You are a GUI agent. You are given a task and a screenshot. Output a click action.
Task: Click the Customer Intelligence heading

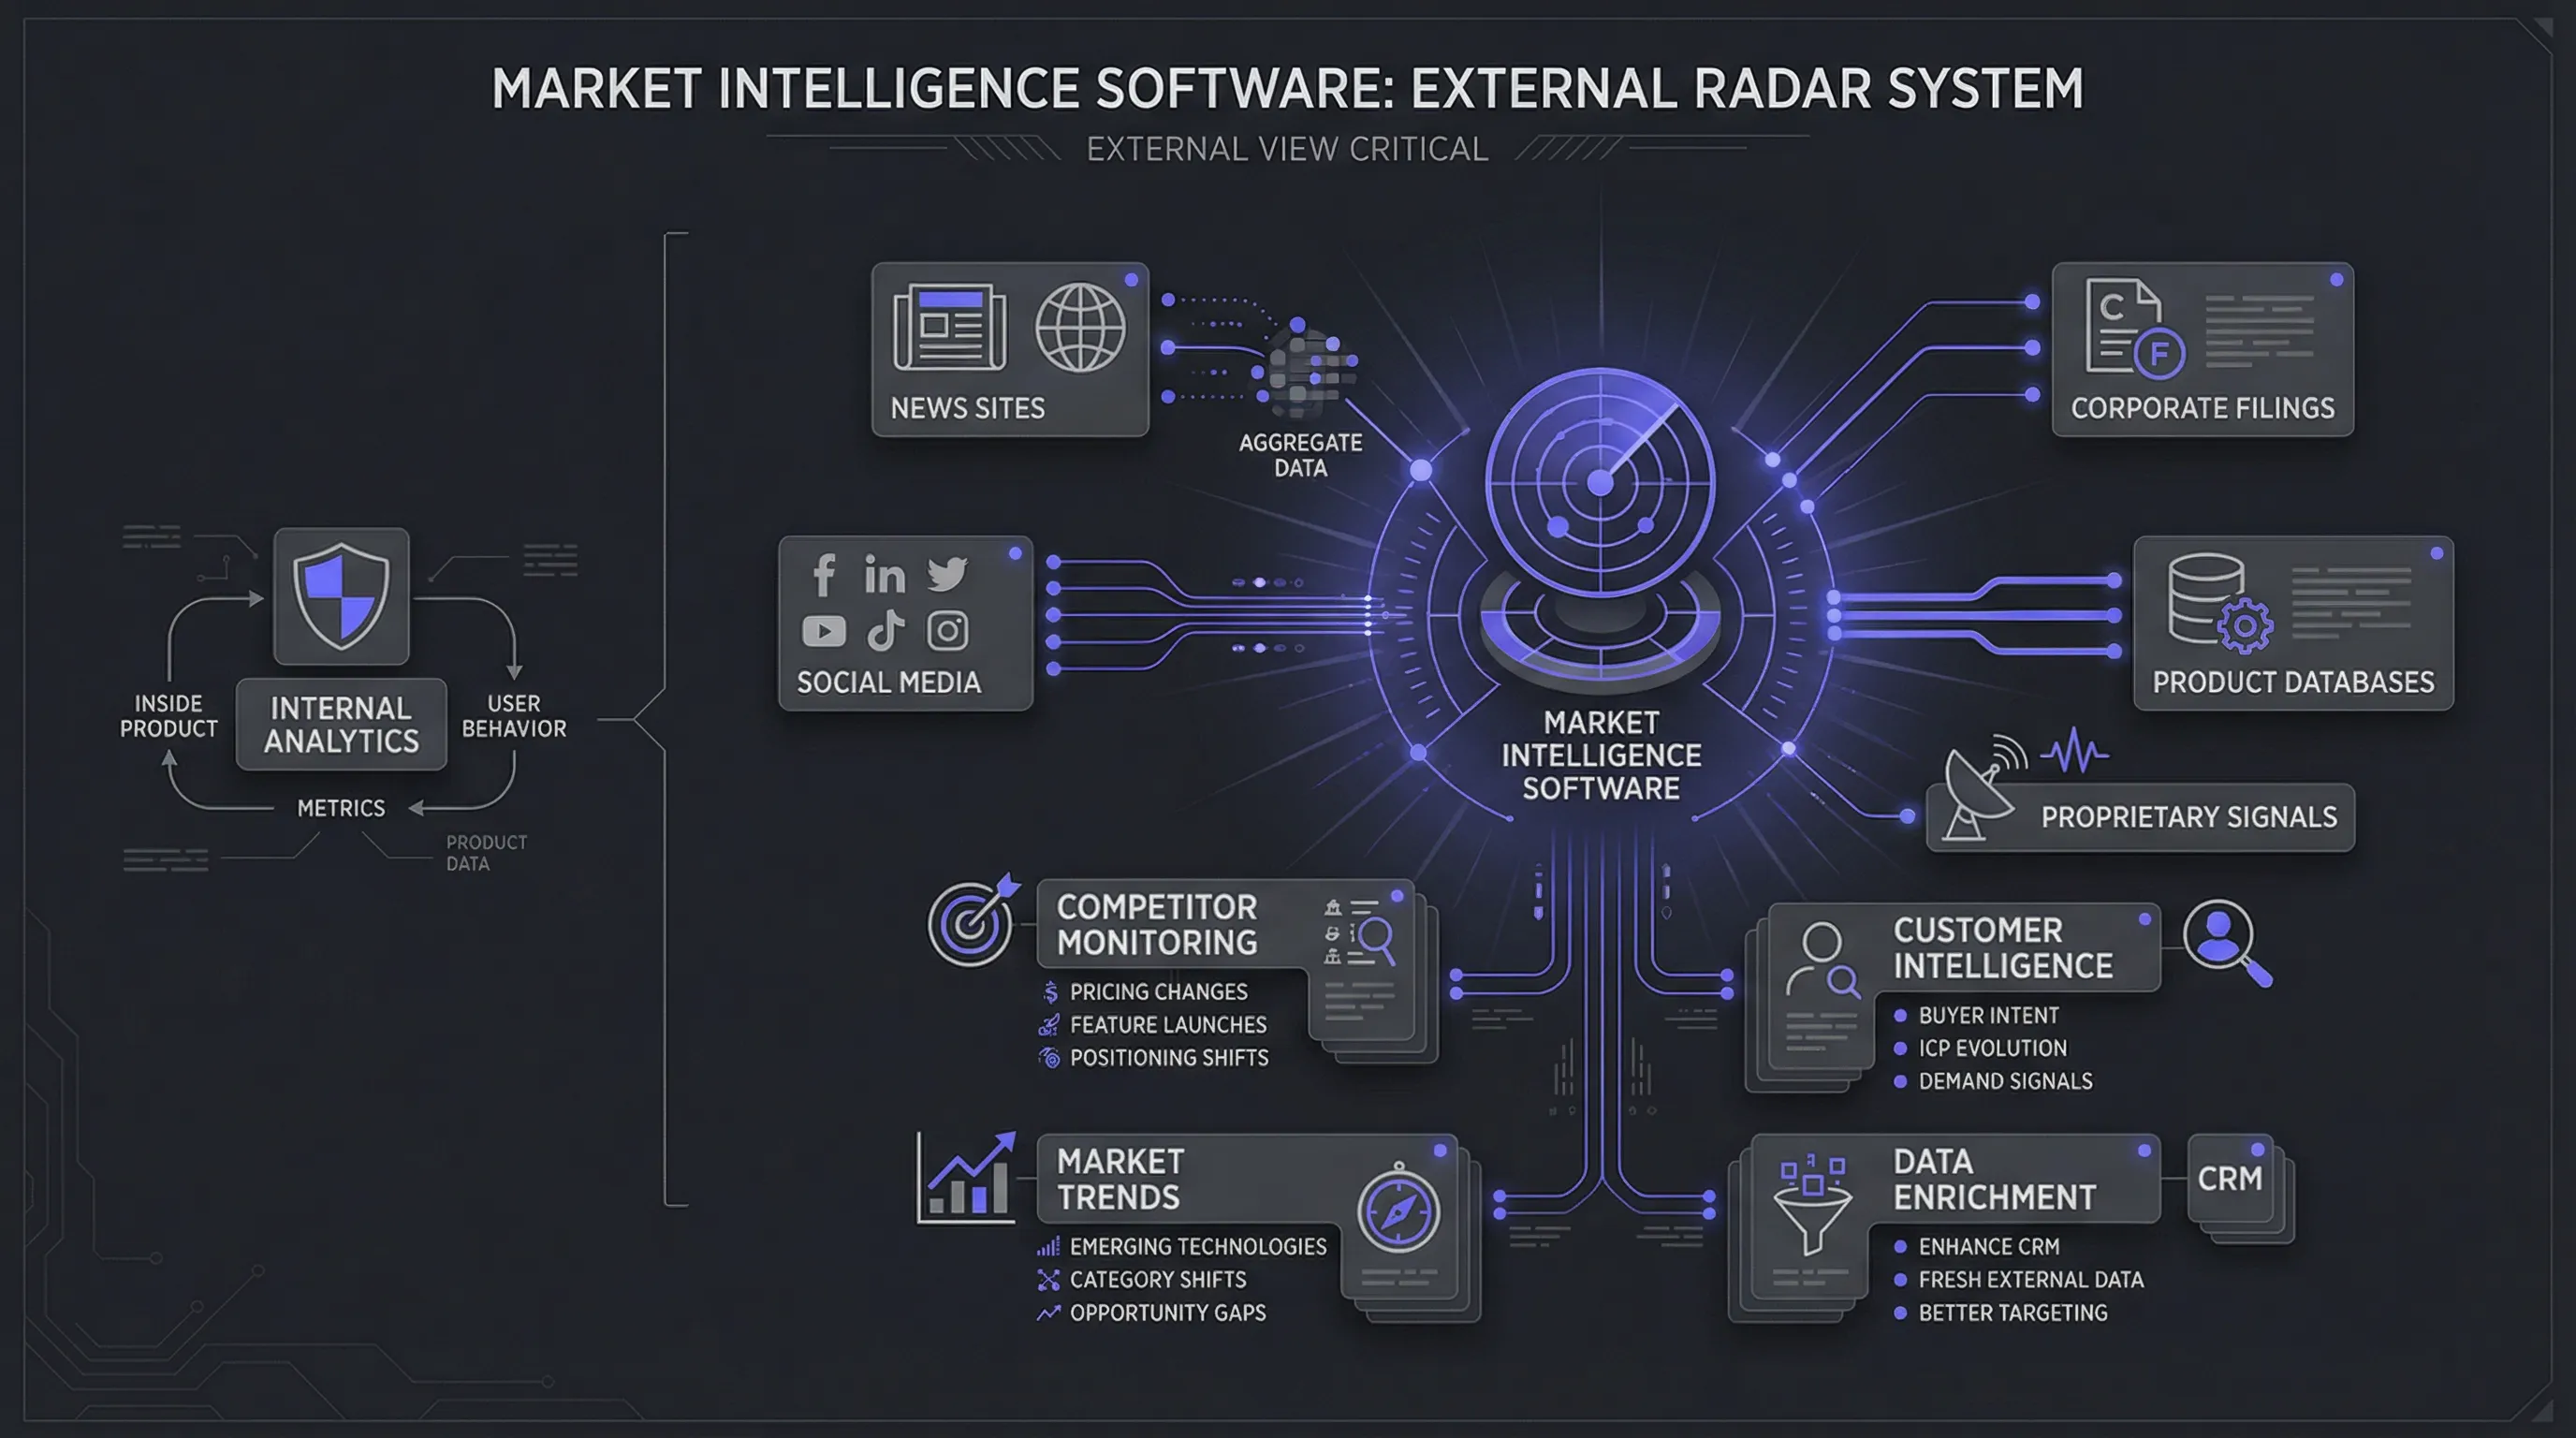(x=2002, y=948)
